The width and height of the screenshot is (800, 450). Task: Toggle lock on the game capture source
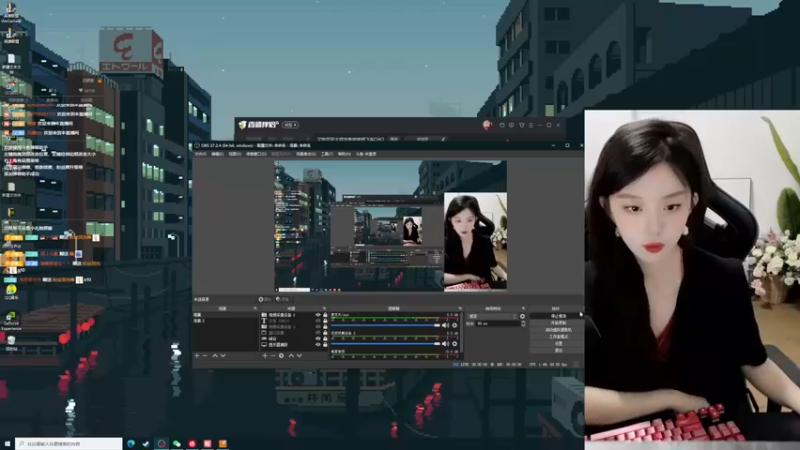(x=326, y=339)
